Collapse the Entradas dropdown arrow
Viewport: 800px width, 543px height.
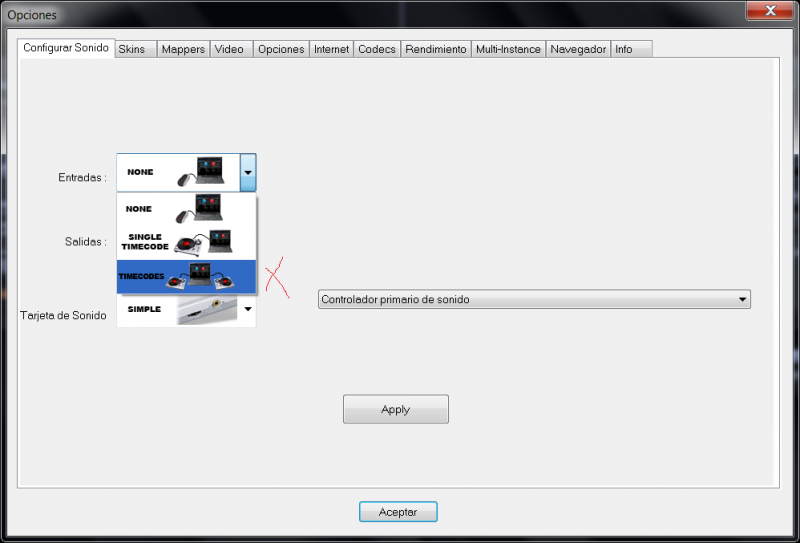pyautogui.click(x=248, y=172)
